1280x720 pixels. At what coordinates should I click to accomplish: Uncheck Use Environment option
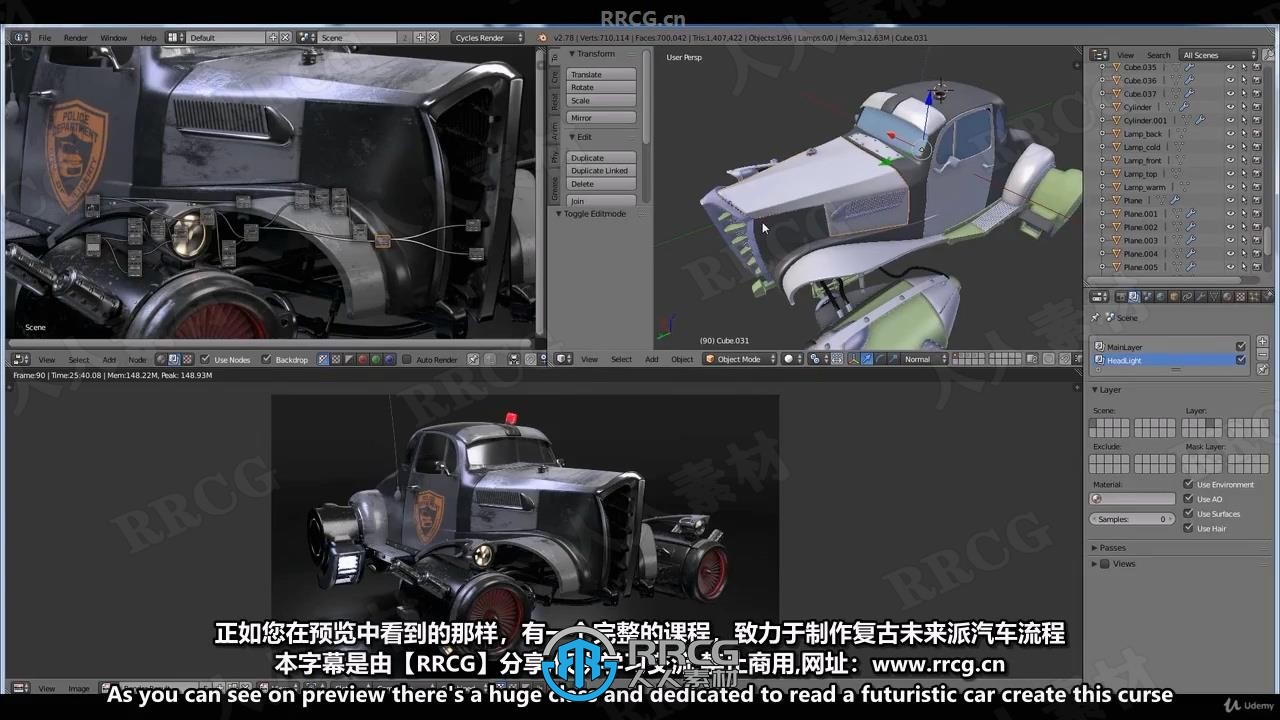pyautogui.click(x=1188, y=484)
